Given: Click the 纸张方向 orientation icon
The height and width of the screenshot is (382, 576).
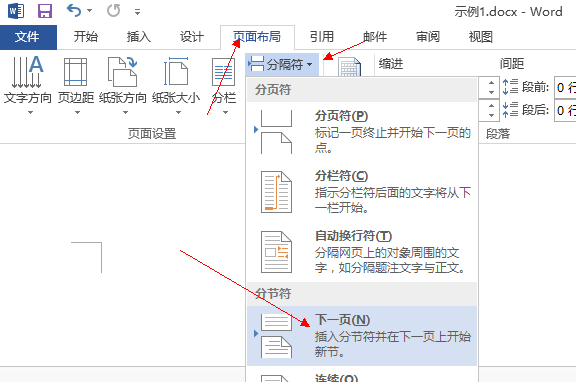Looking at the screenshot, I should (123, 72).
